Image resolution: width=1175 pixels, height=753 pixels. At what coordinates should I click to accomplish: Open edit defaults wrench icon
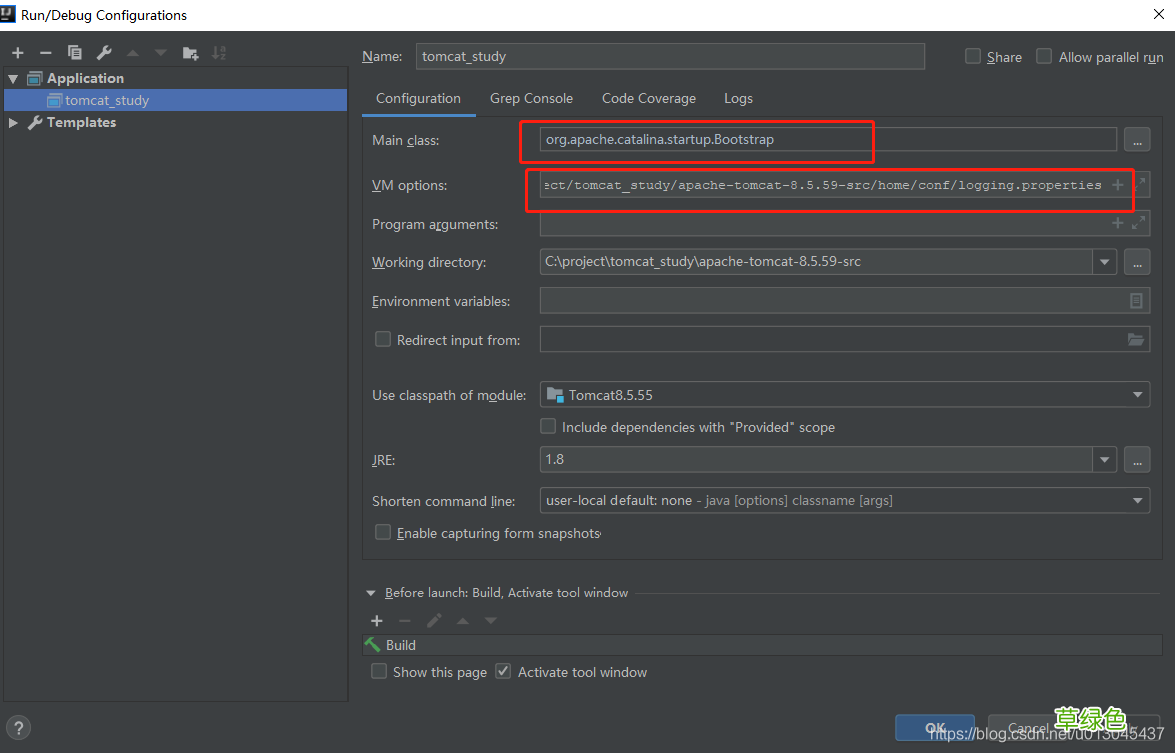pyautogui.click(x=104, y=52)
